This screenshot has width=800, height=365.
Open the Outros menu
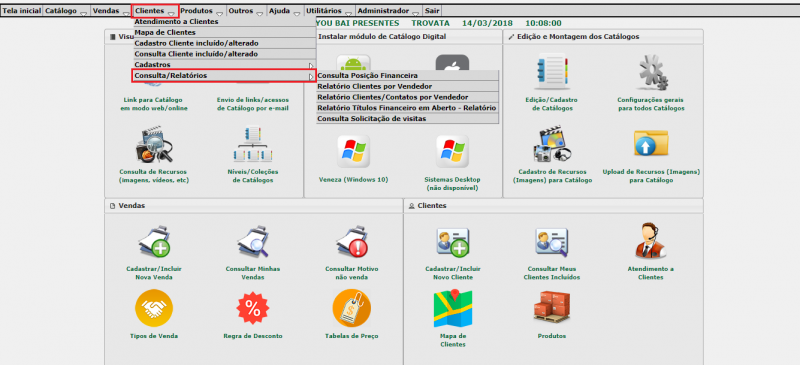(247, 11)
